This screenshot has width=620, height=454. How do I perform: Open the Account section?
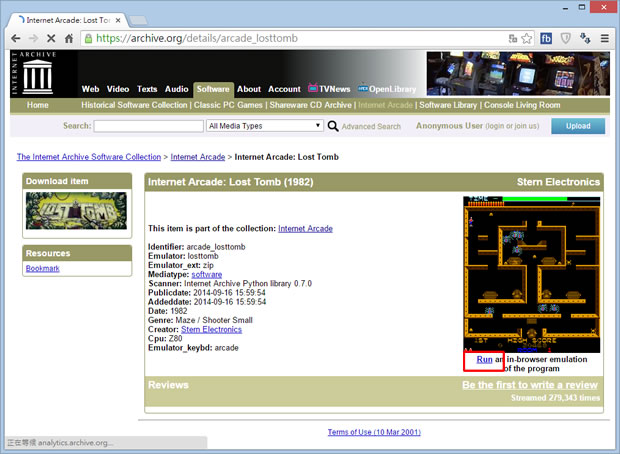(x=284, y=89)
